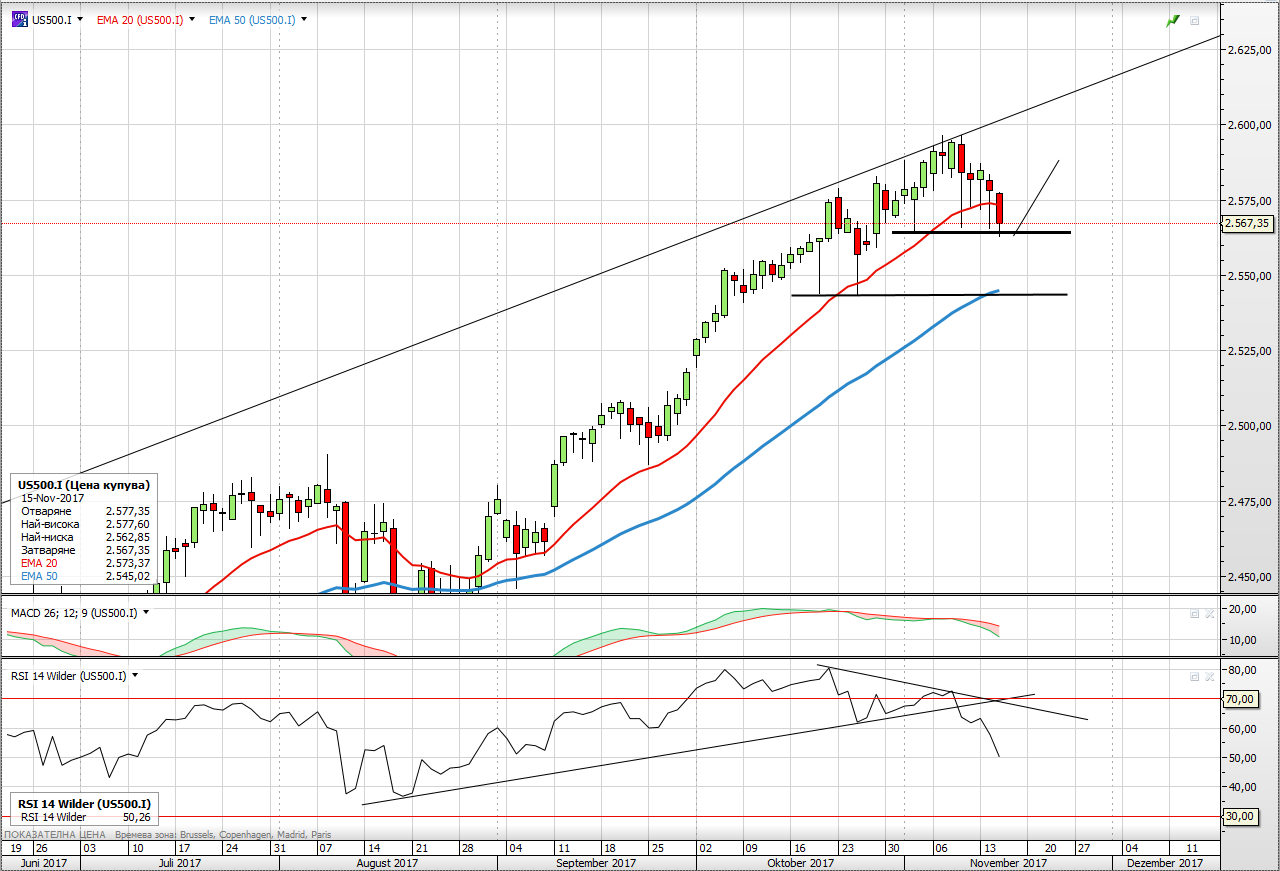Image resolution: width=1280 pixels, height=871 pixels.
Task: Toggle the RSI 14 Wilder indicator display
Action: 65,676
